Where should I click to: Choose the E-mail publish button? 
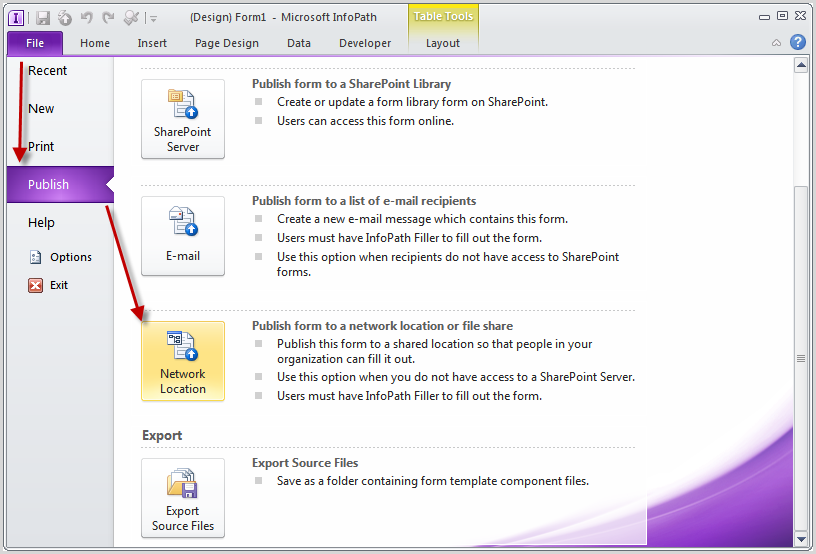coord(183,236)
